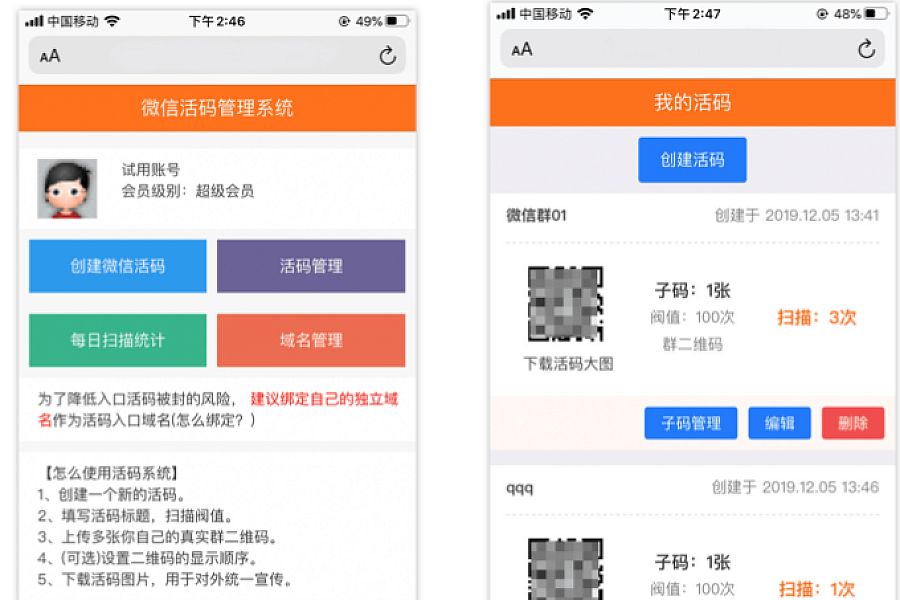Tap the address bar in the left phone
Viewport: 900px width, 600px height.
tap(217, 56)
